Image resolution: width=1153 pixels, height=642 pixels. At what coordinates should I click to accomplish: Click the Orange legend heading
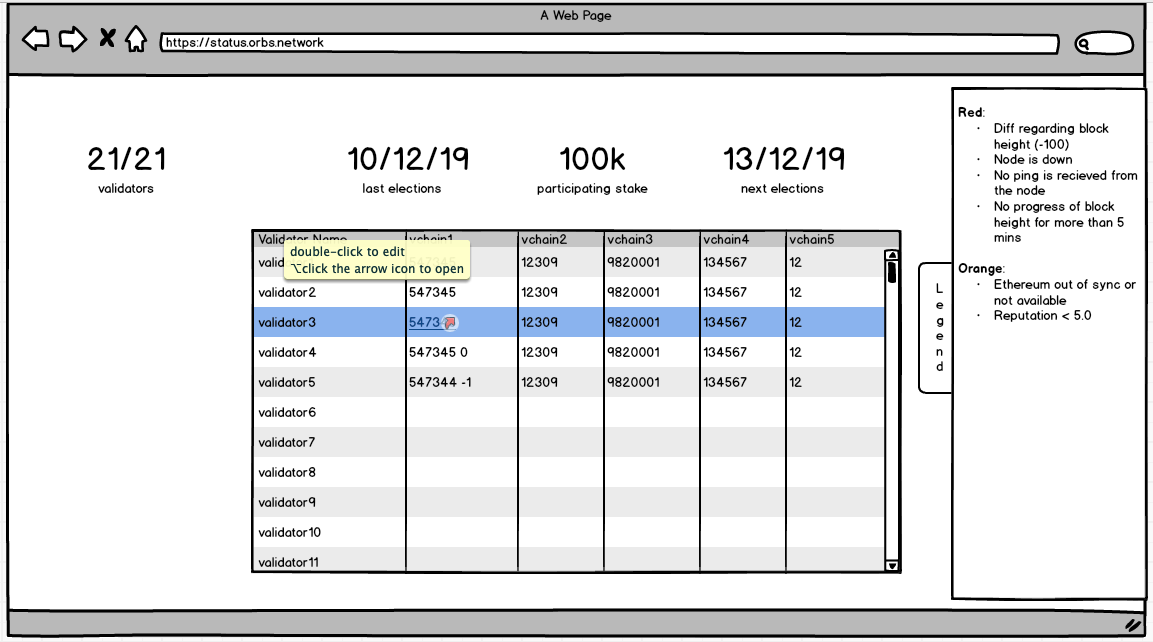[981, 268]
